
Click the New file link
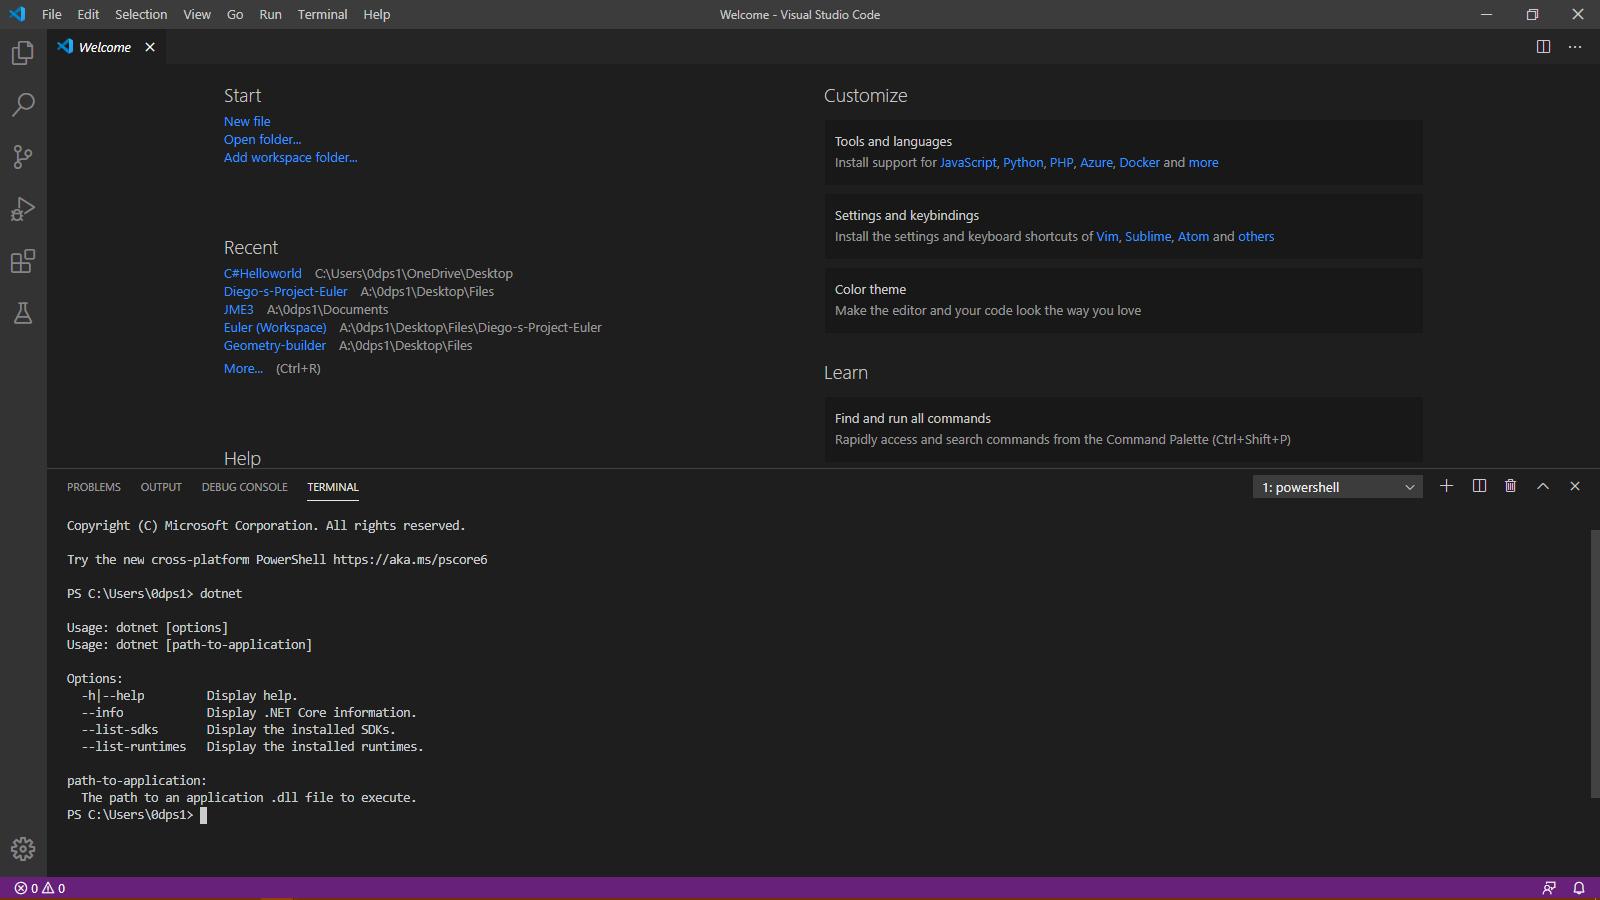pyautogui.click(x=247, y=121)
